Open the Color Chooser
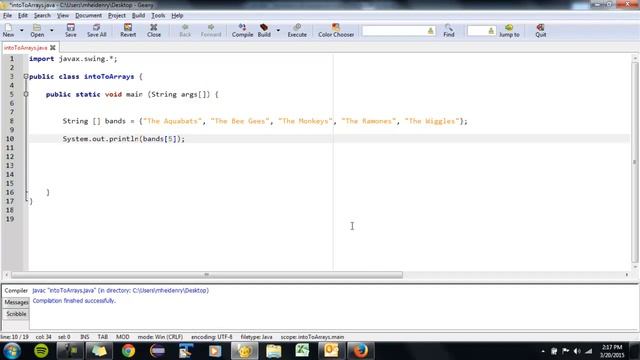The height and width of the screenshot is (360, 640). [336, 30]
